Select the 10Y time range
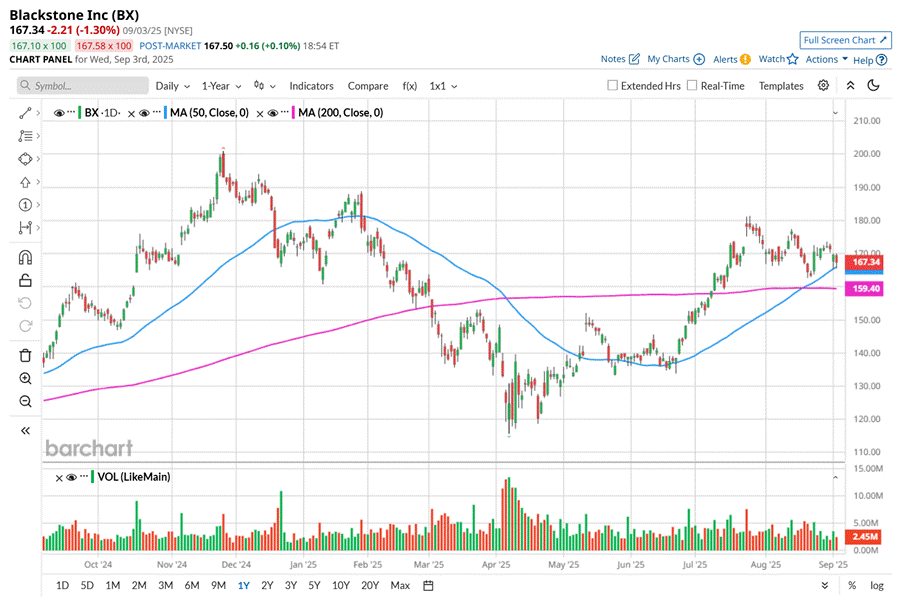902x599 pixels. pos(341,585)
